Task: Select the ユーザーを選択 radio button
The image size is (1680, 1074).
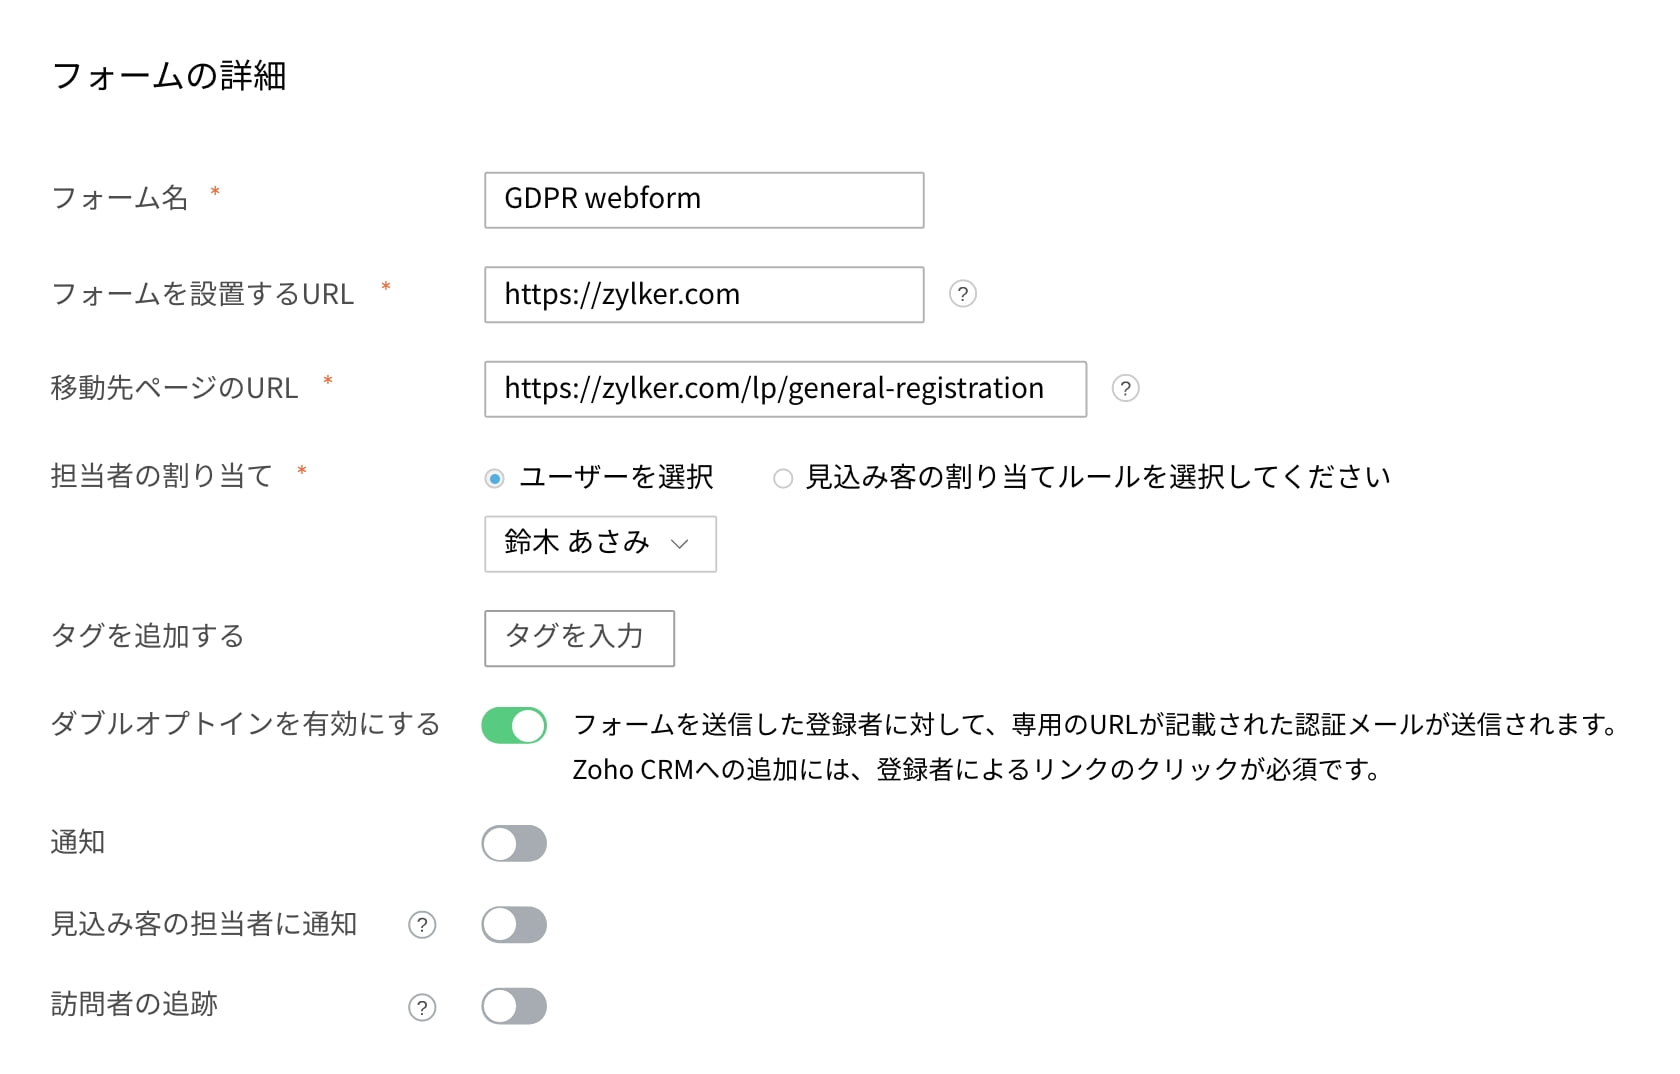Action: (x=494, y=478)
